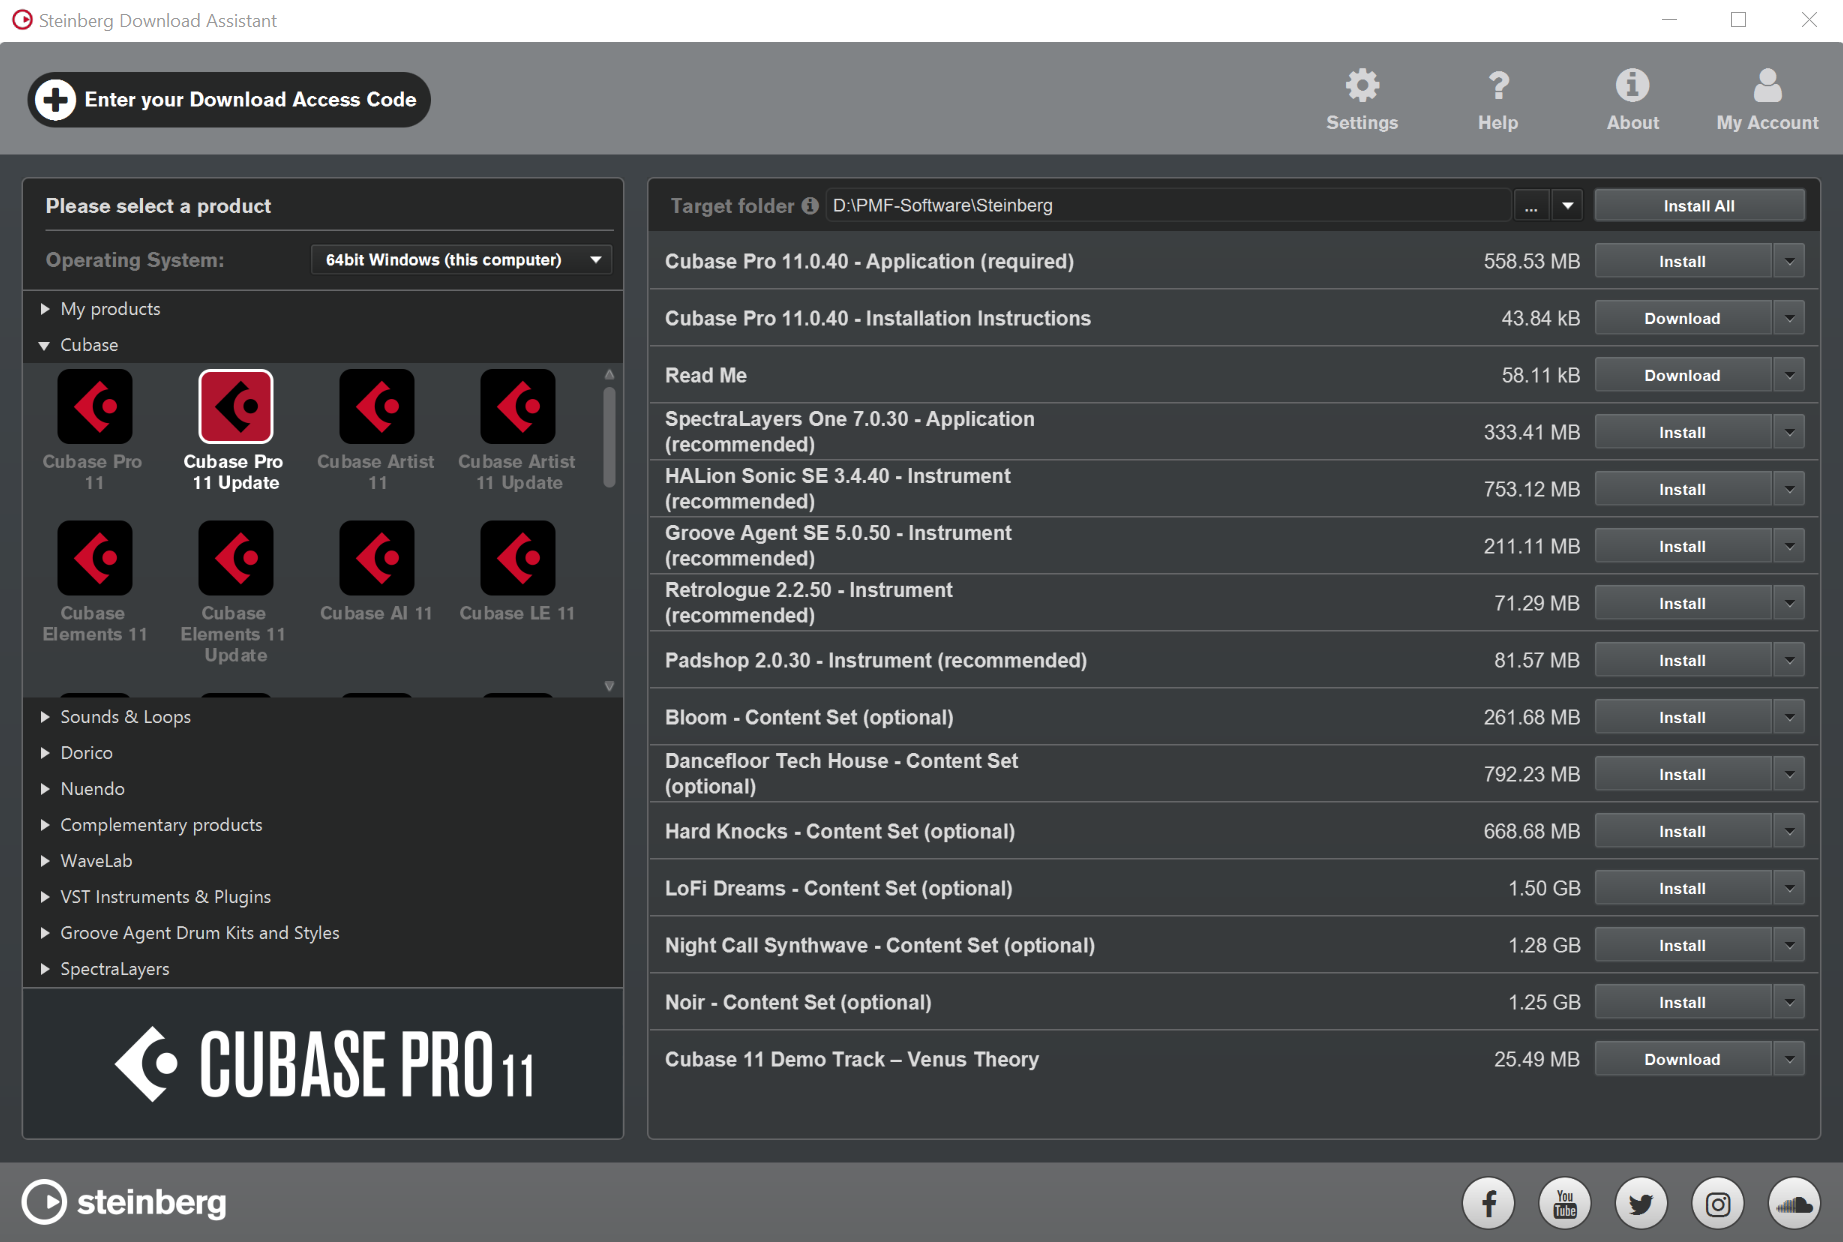
Task: Open the SoundCloud icon in footer
Action: (1794, 1203)
